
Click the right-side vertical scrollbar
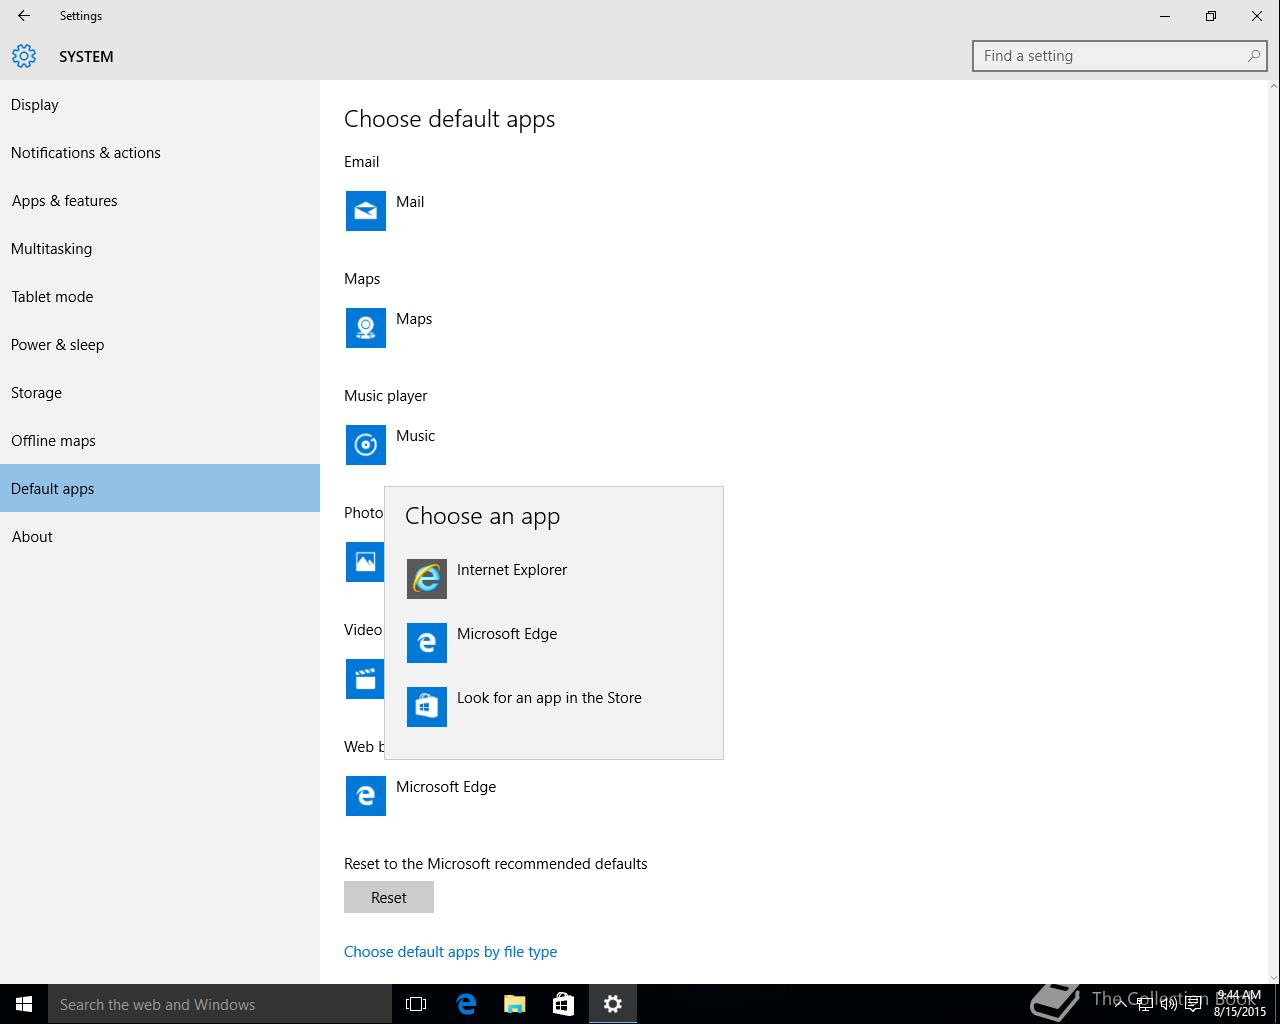(1272, 532)
